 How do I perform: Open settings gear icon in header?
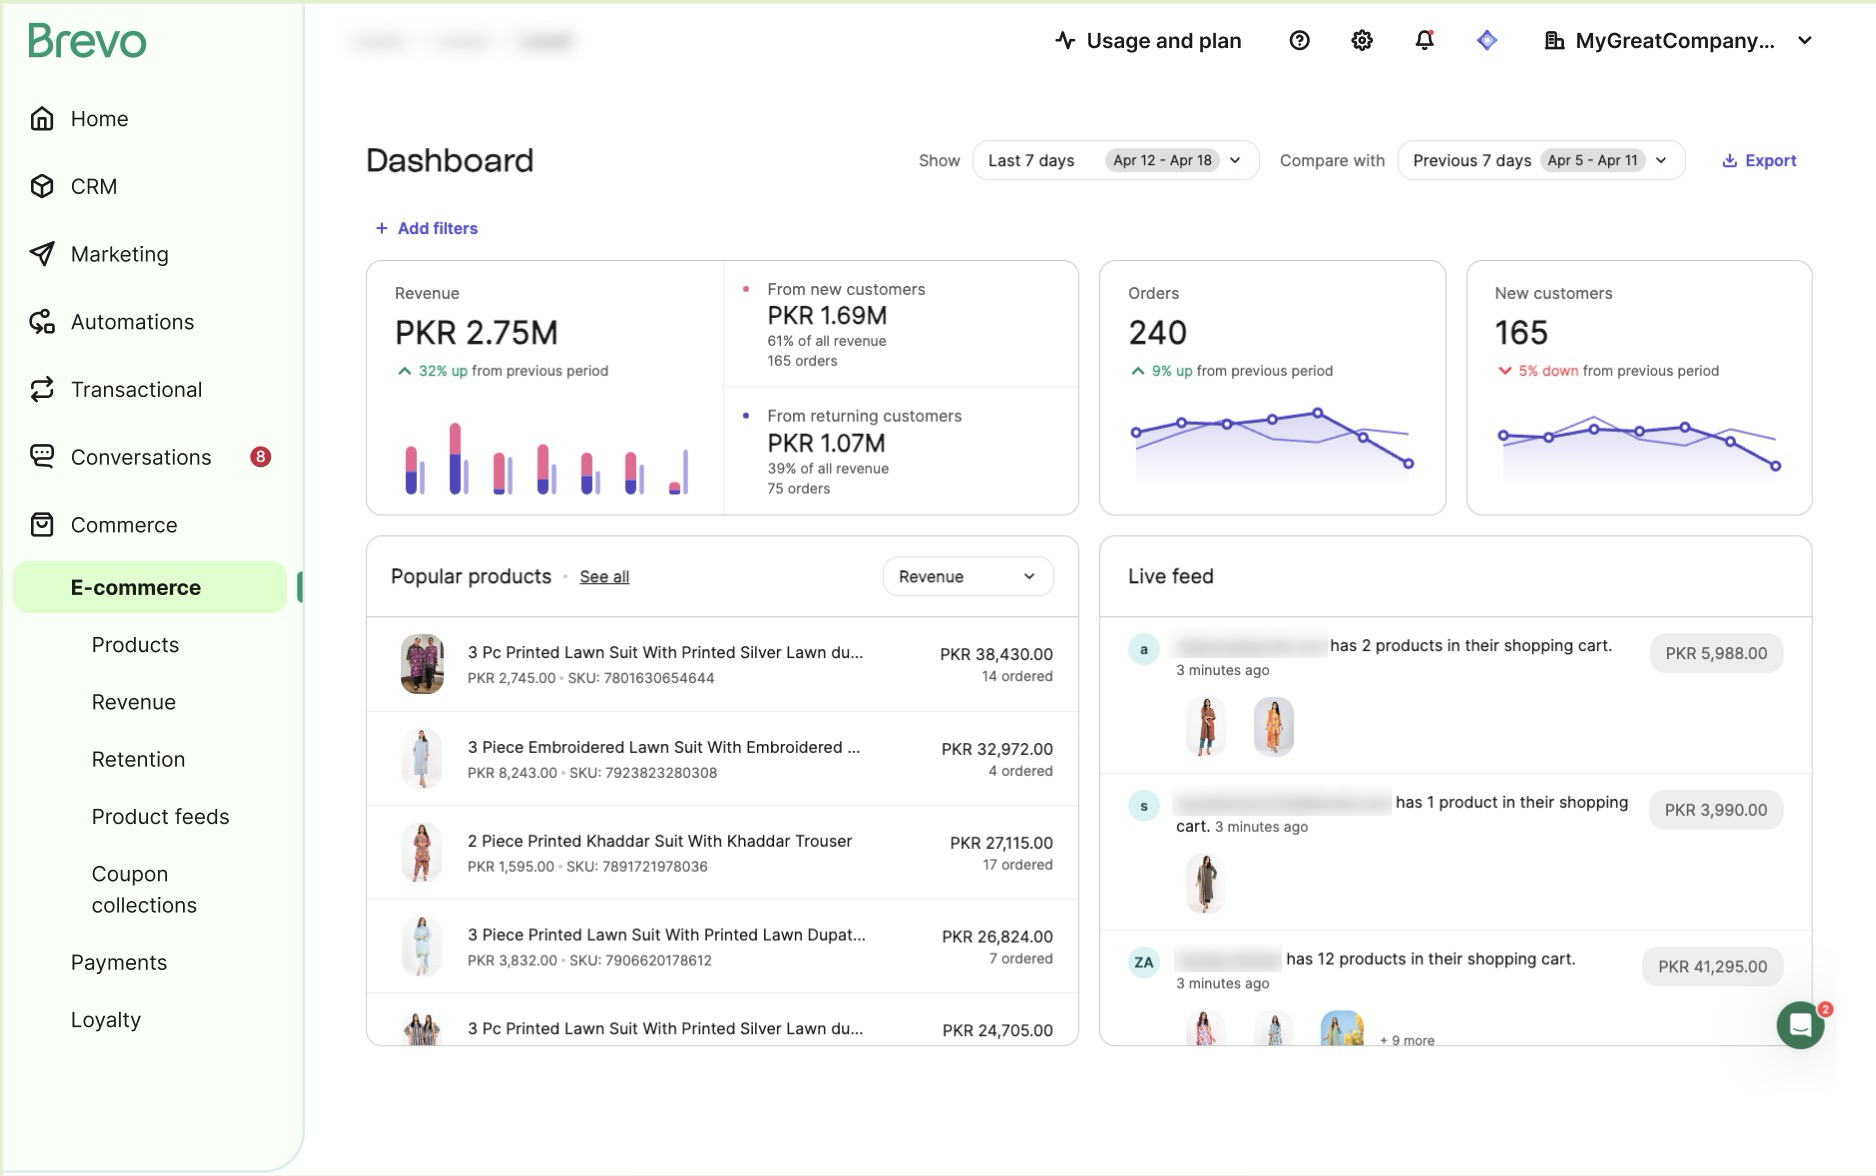pos(1362,41)
